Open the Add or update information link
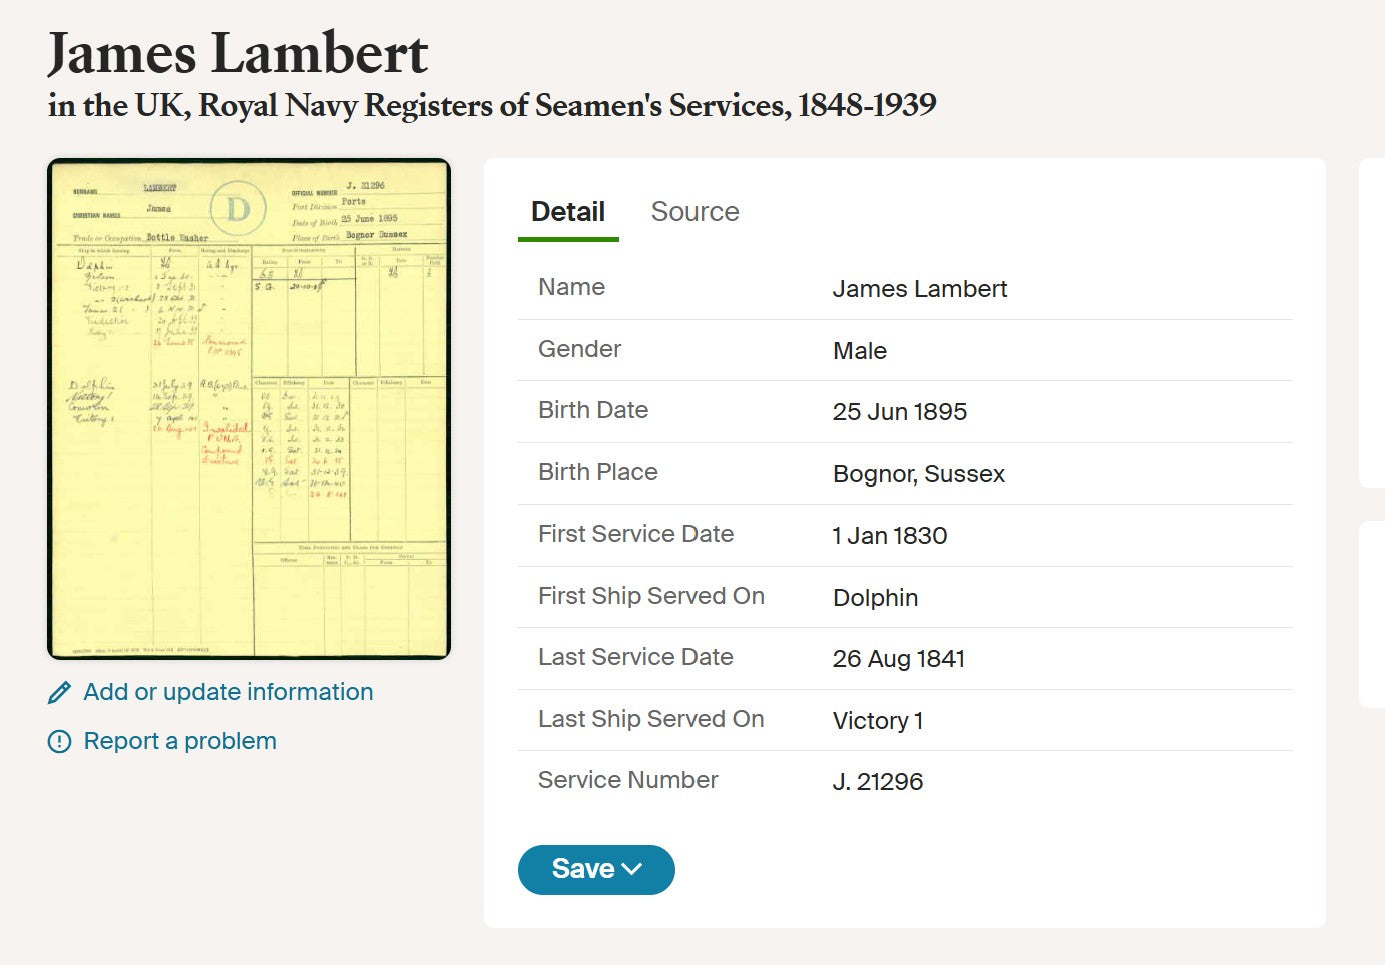This screenshot has width=1385, height=965. [228, 692]
